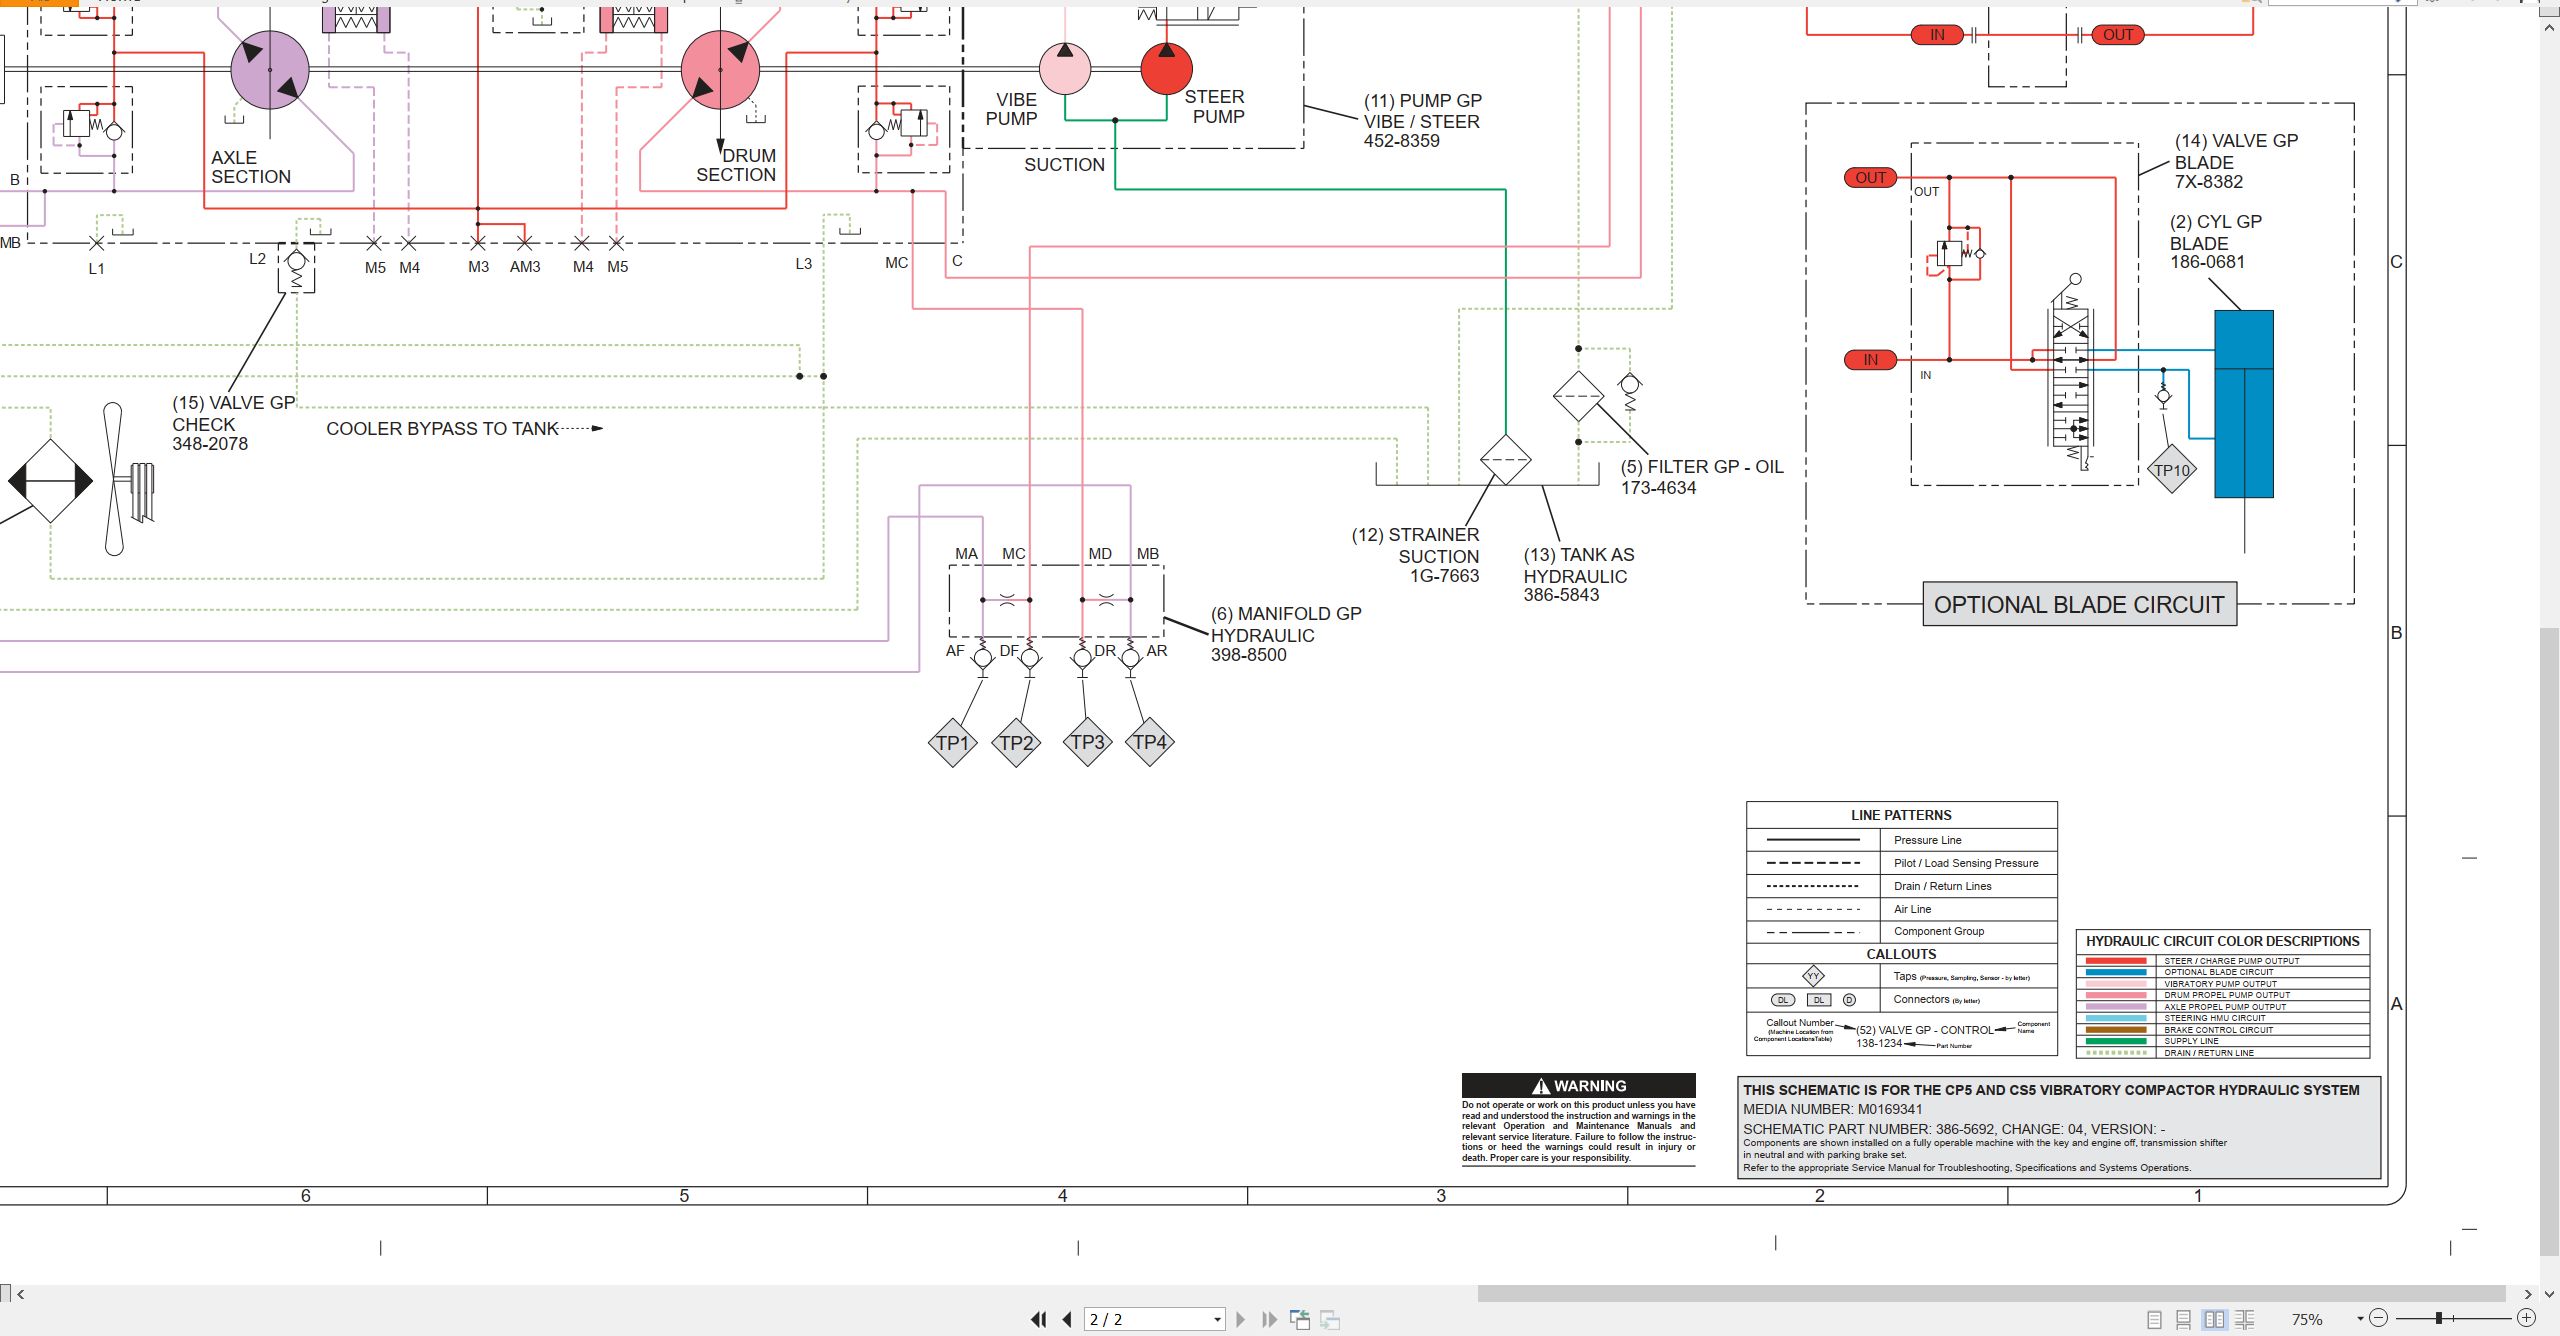
Task: Switch to continuous facing view
Action: [2244, 1319]
